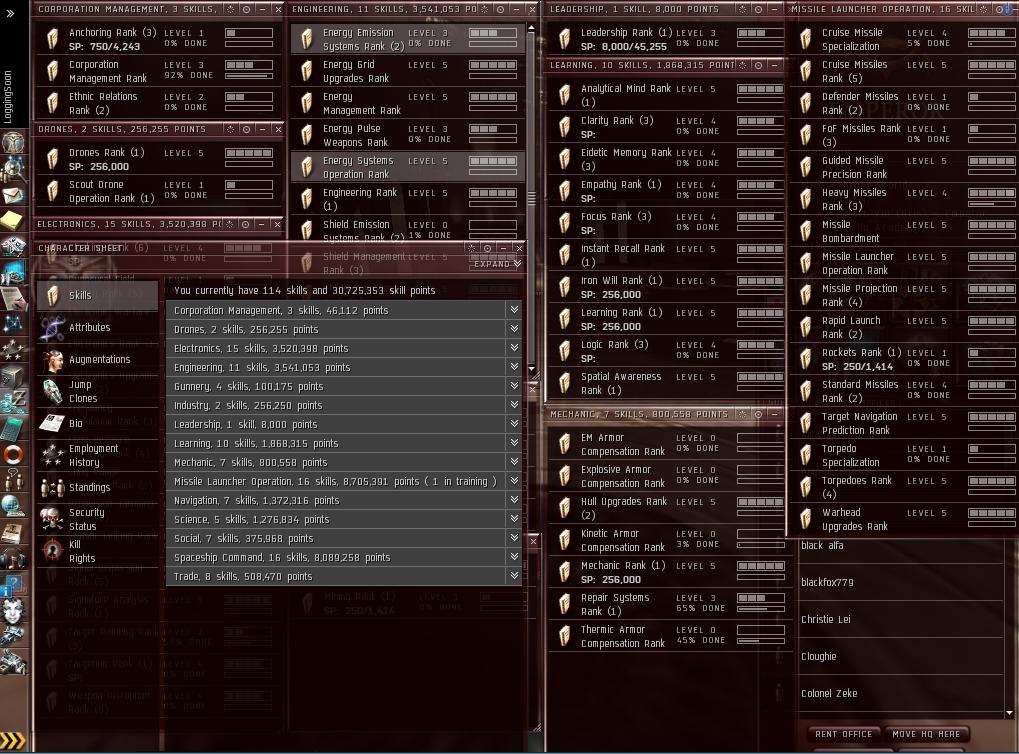Open Security Status section
Viewport: 1019px width, 754px height.
[97, 519]
